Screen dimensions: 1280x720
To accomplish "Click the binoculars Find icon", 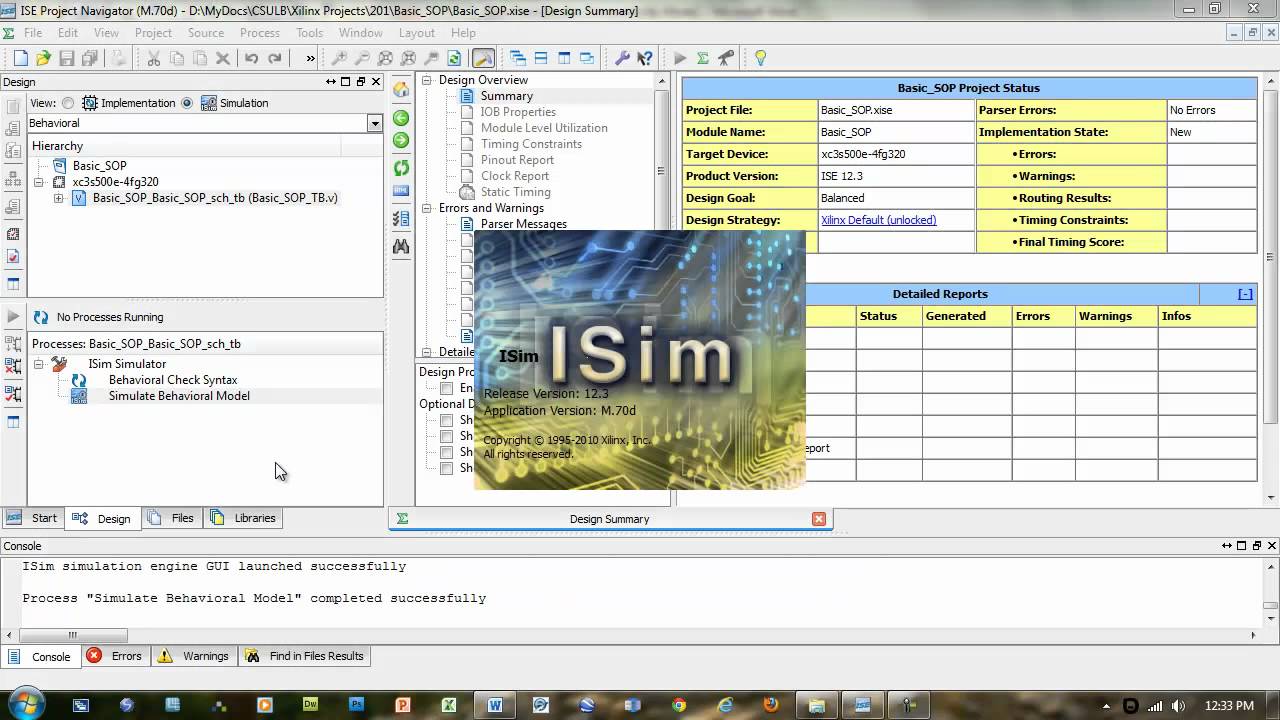I will [401, 246].
